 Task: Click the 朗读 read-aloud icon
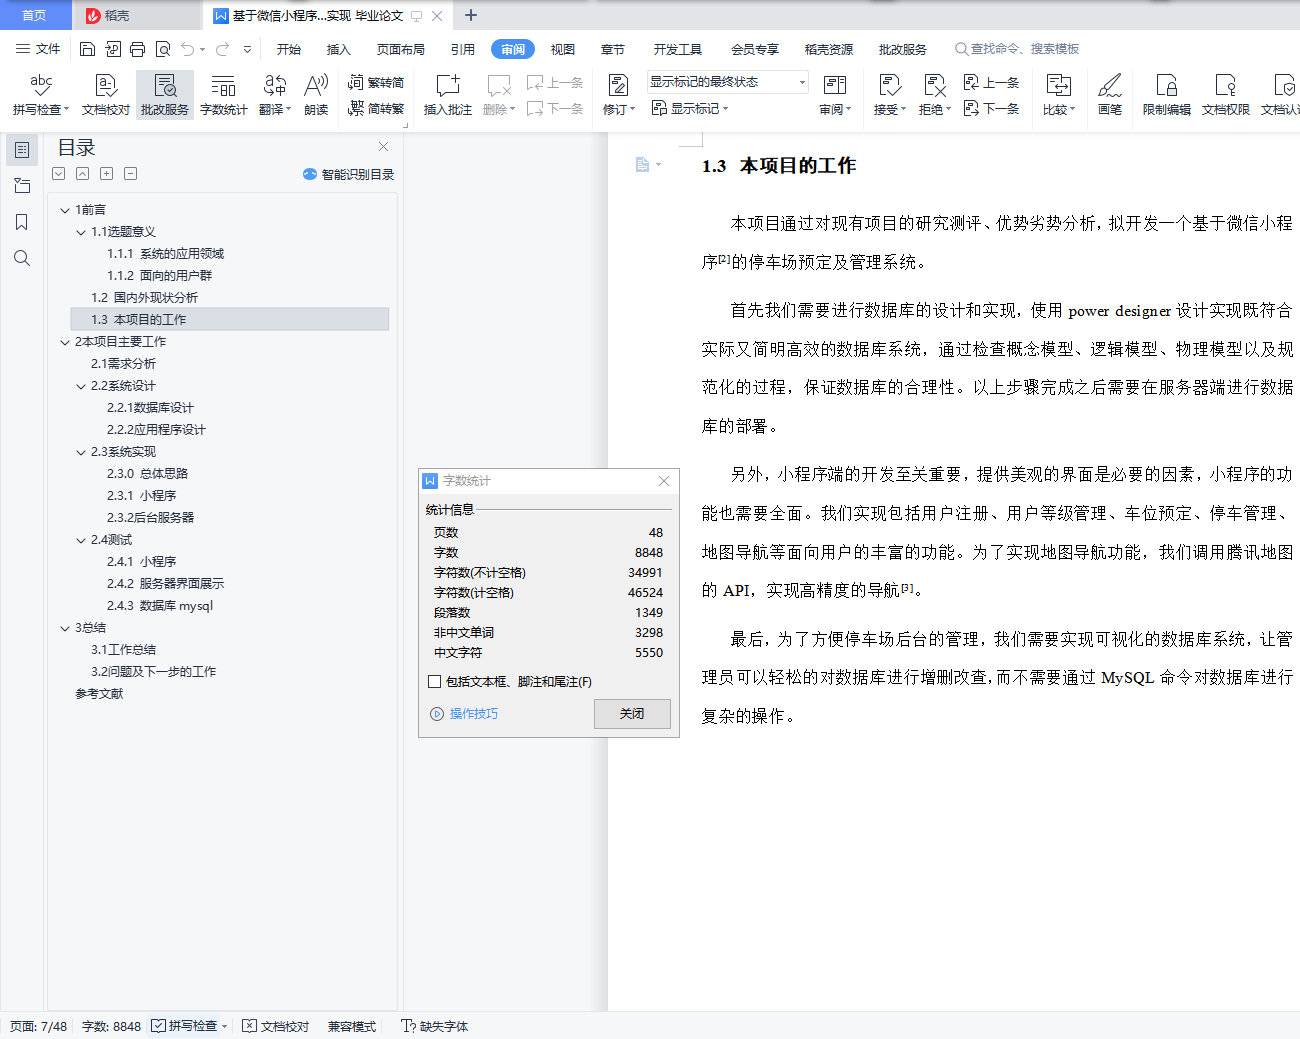pos(316,95)
